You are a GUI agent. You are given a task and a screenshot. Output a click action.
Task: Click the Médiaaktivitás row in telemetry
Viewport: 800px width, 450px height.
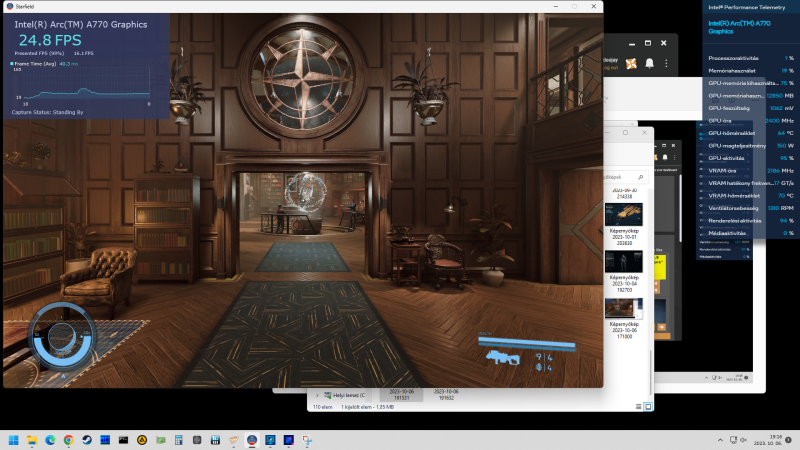[x=751, y=233]
